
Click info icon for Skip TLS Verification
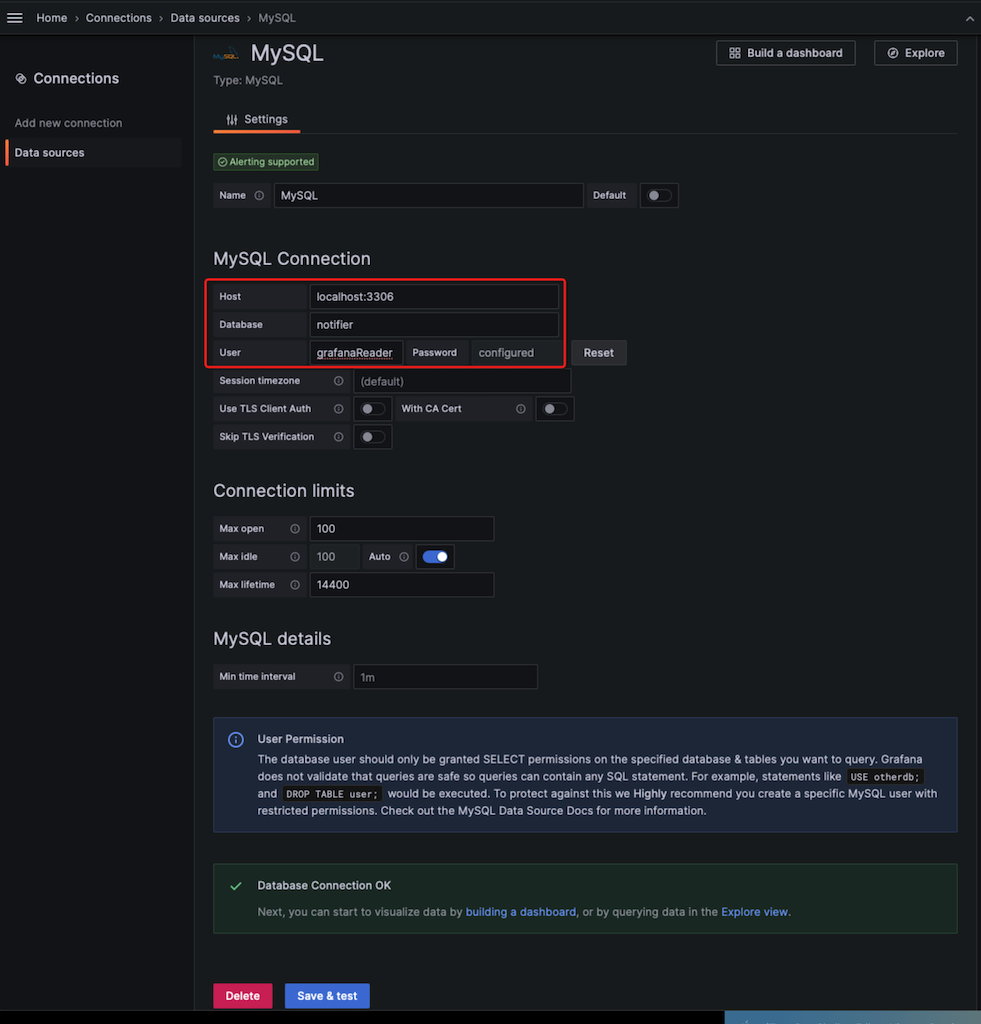pyautogui.click(x=338, y=437)
